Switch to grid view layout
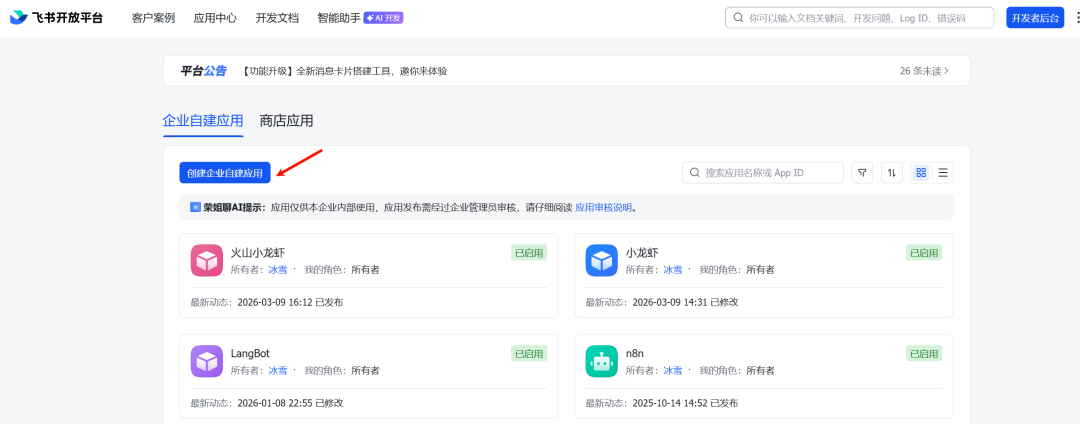Screen dimensions: 1080x424 [921, 173]
